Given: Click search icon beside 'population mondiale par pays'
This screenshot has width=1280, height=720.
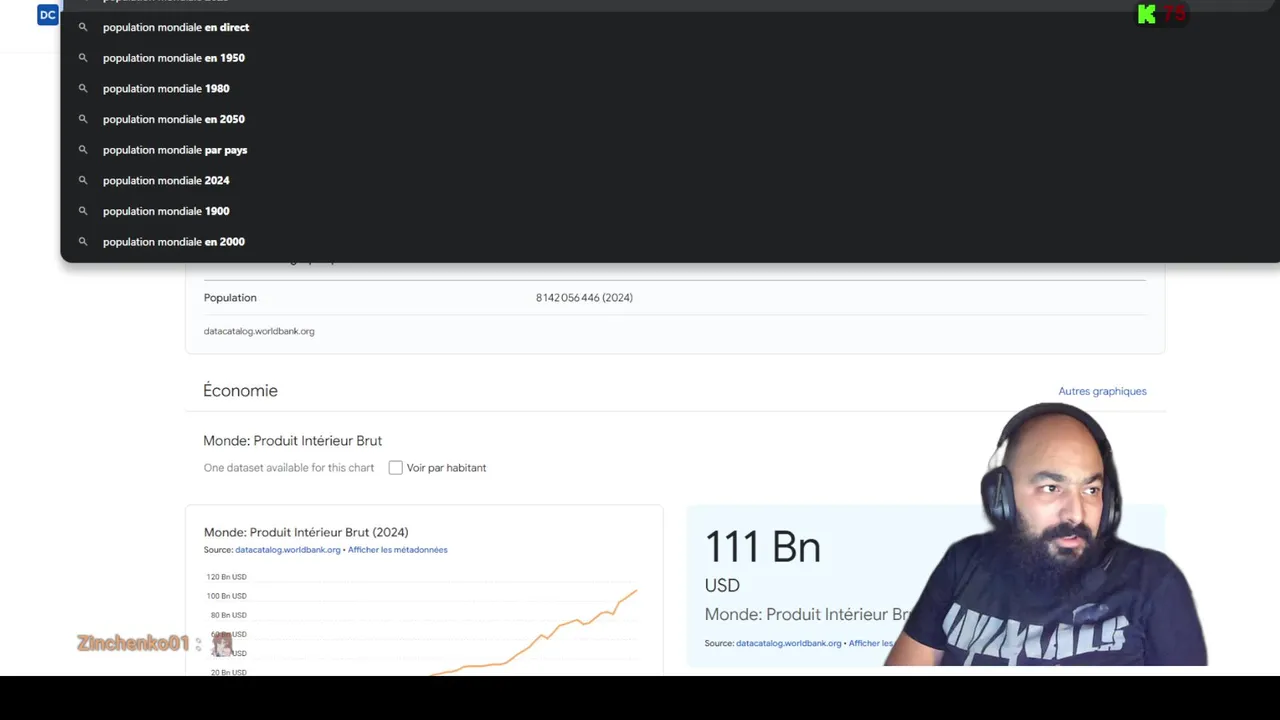Looking at the screenshot, I should (x=83, y=150).
